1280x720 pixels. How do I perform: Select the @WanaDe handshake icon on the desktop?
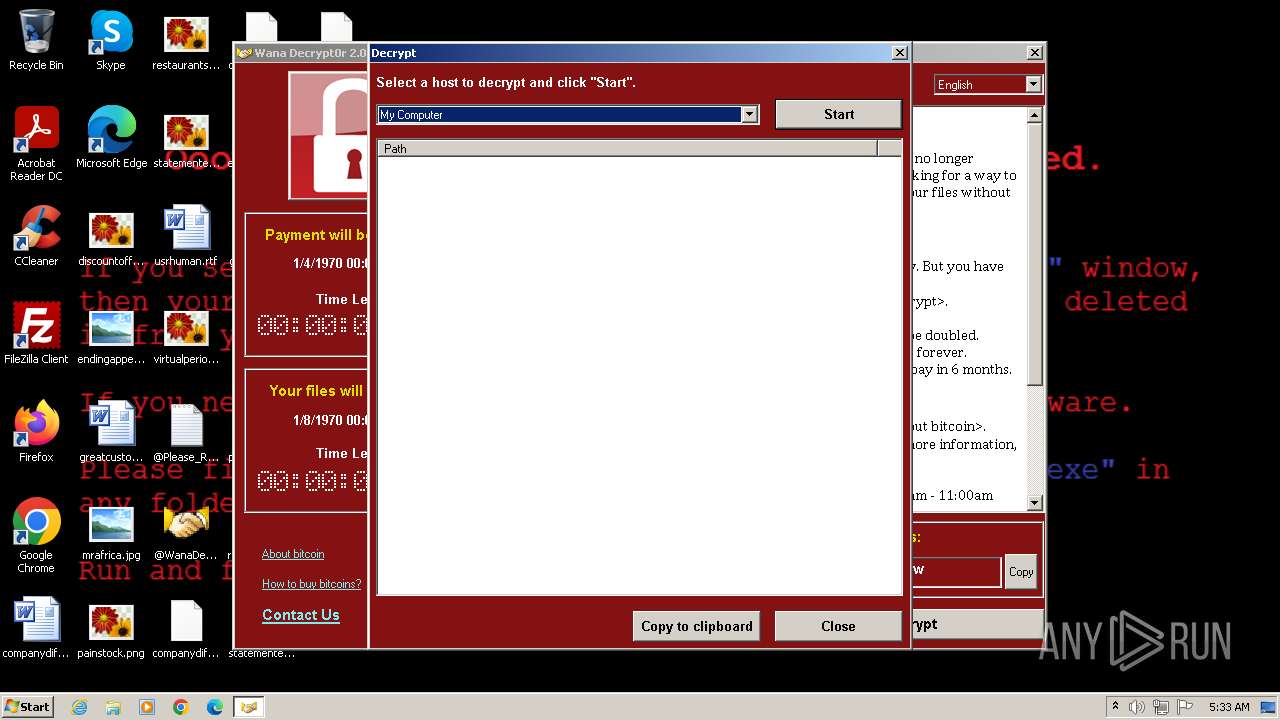click(186, 532)
